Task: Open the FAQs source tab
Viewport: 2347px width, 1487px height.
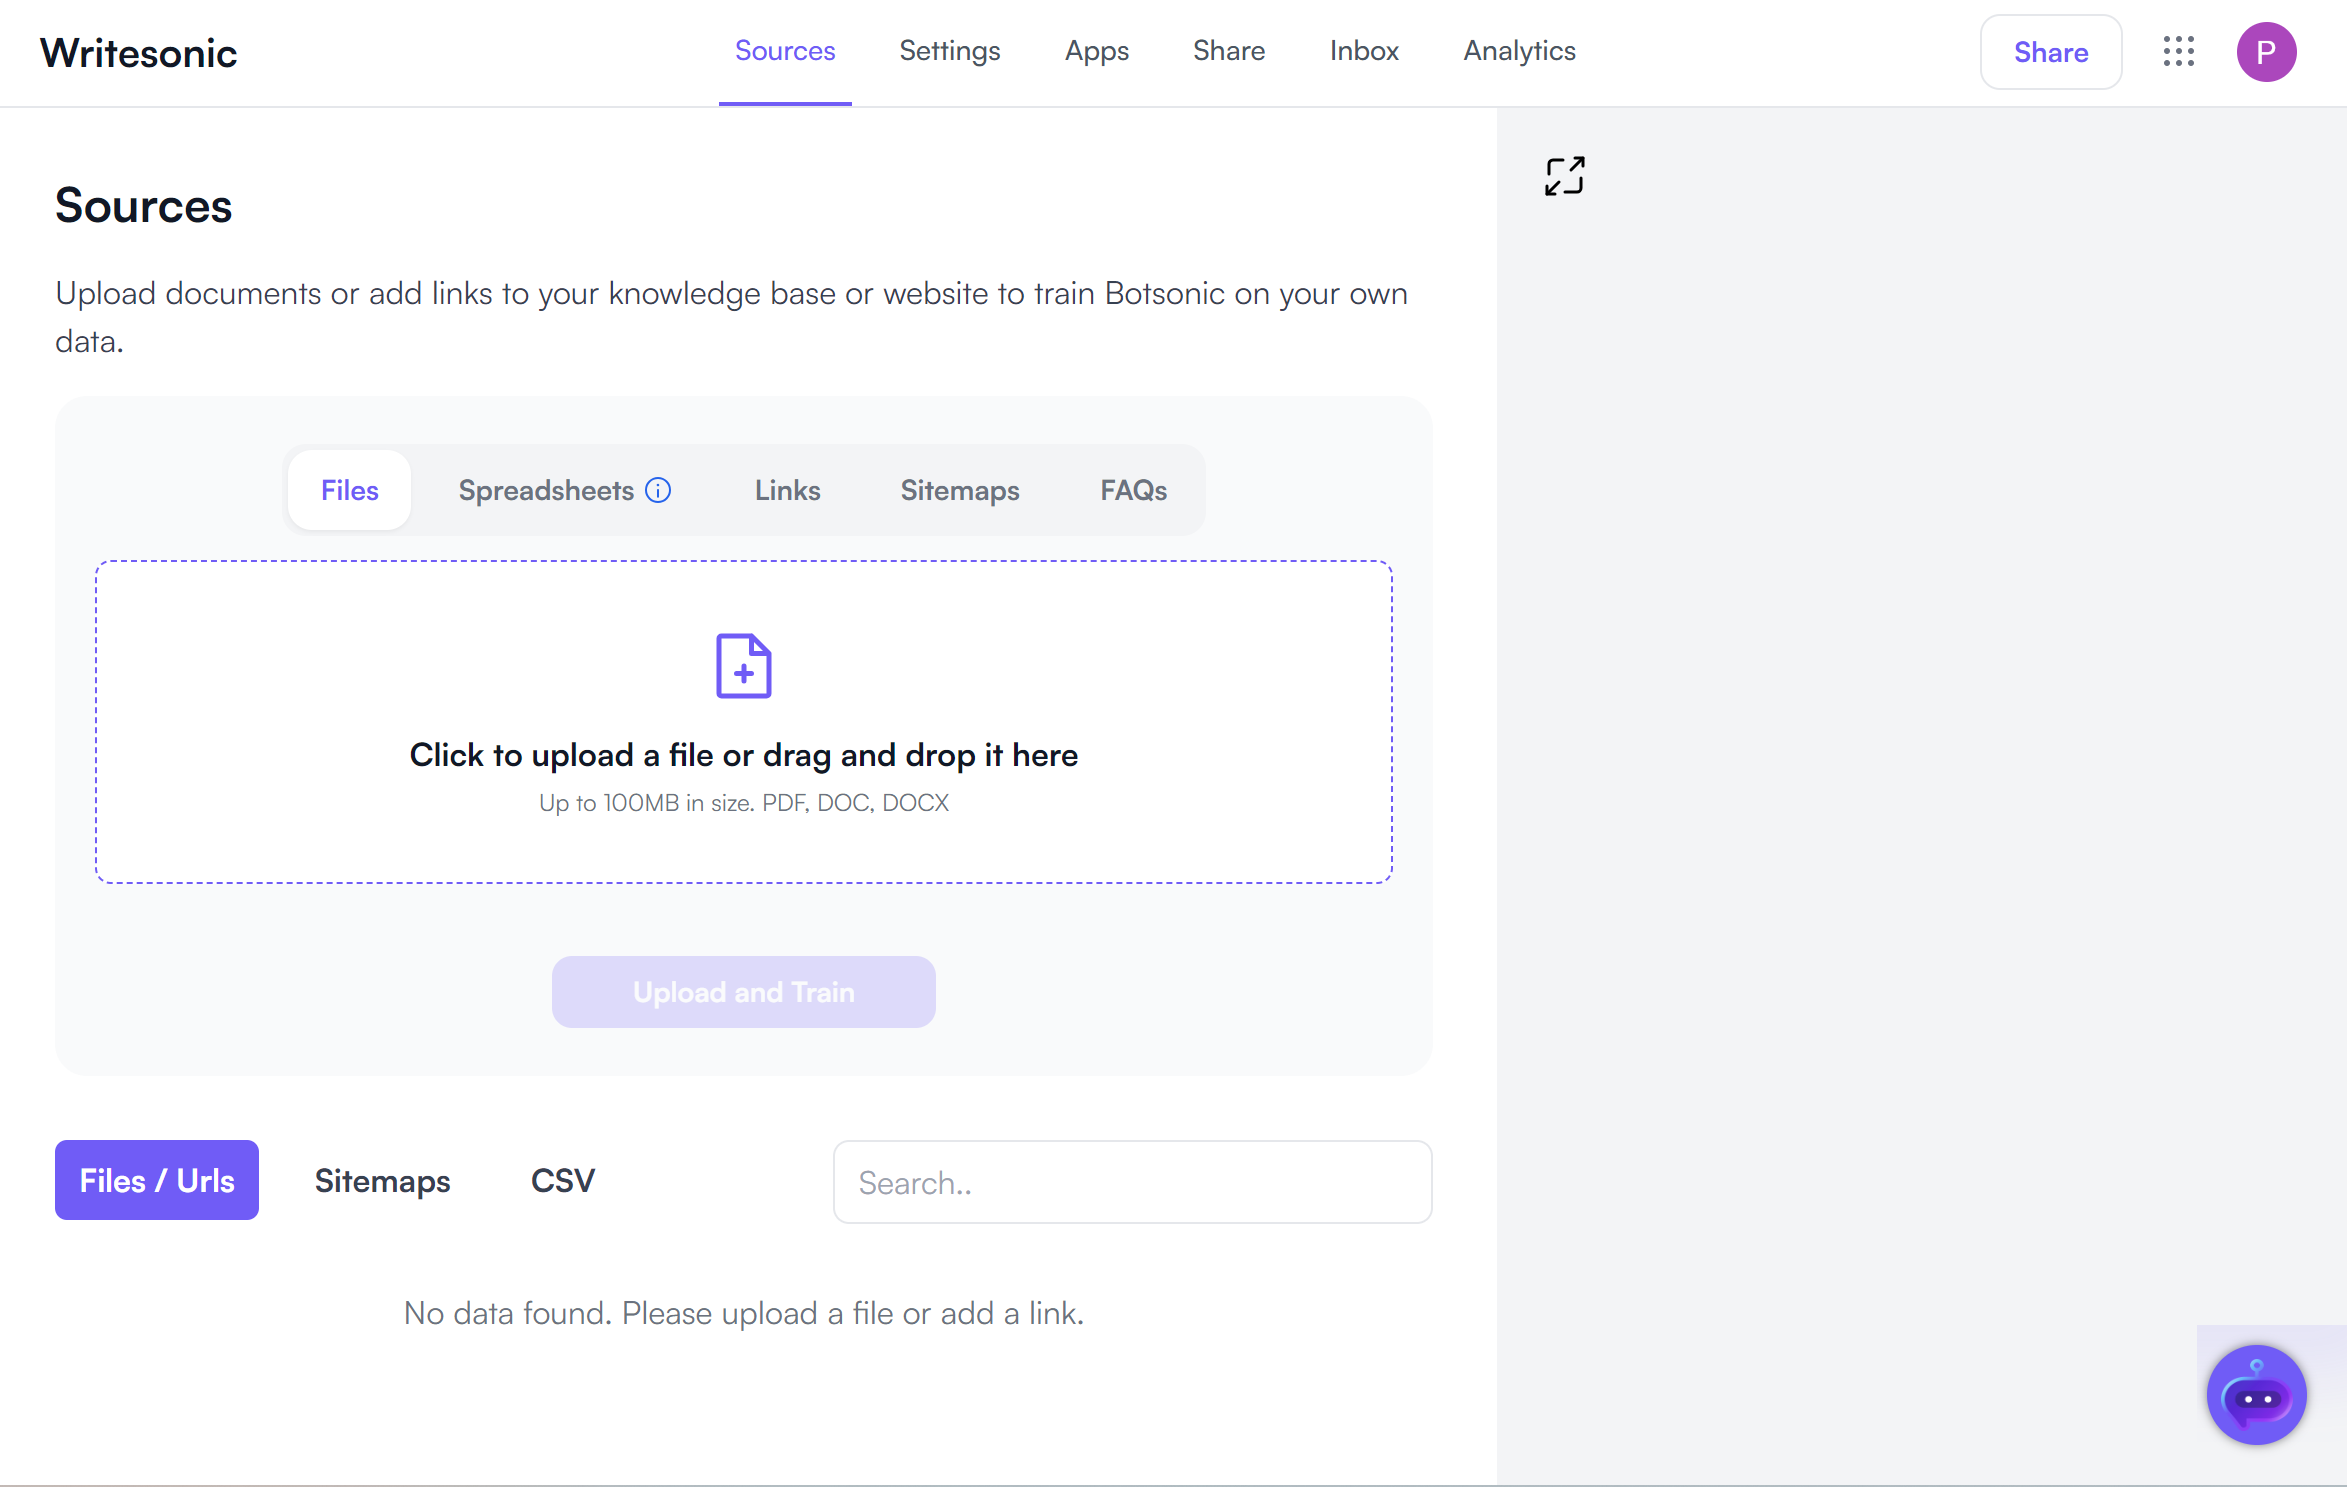Action: 1132,490
